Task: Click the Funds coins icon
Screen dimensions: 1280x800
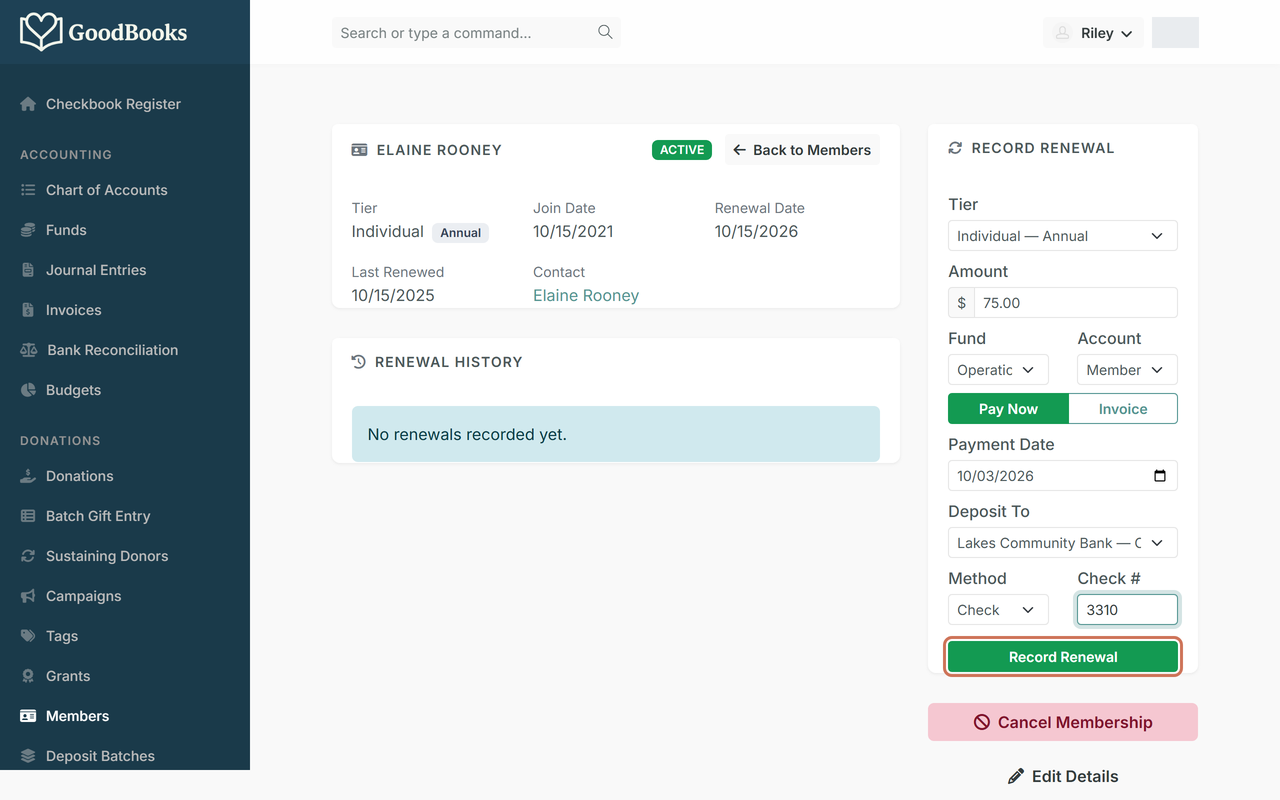Action: (x=28, y=230)
